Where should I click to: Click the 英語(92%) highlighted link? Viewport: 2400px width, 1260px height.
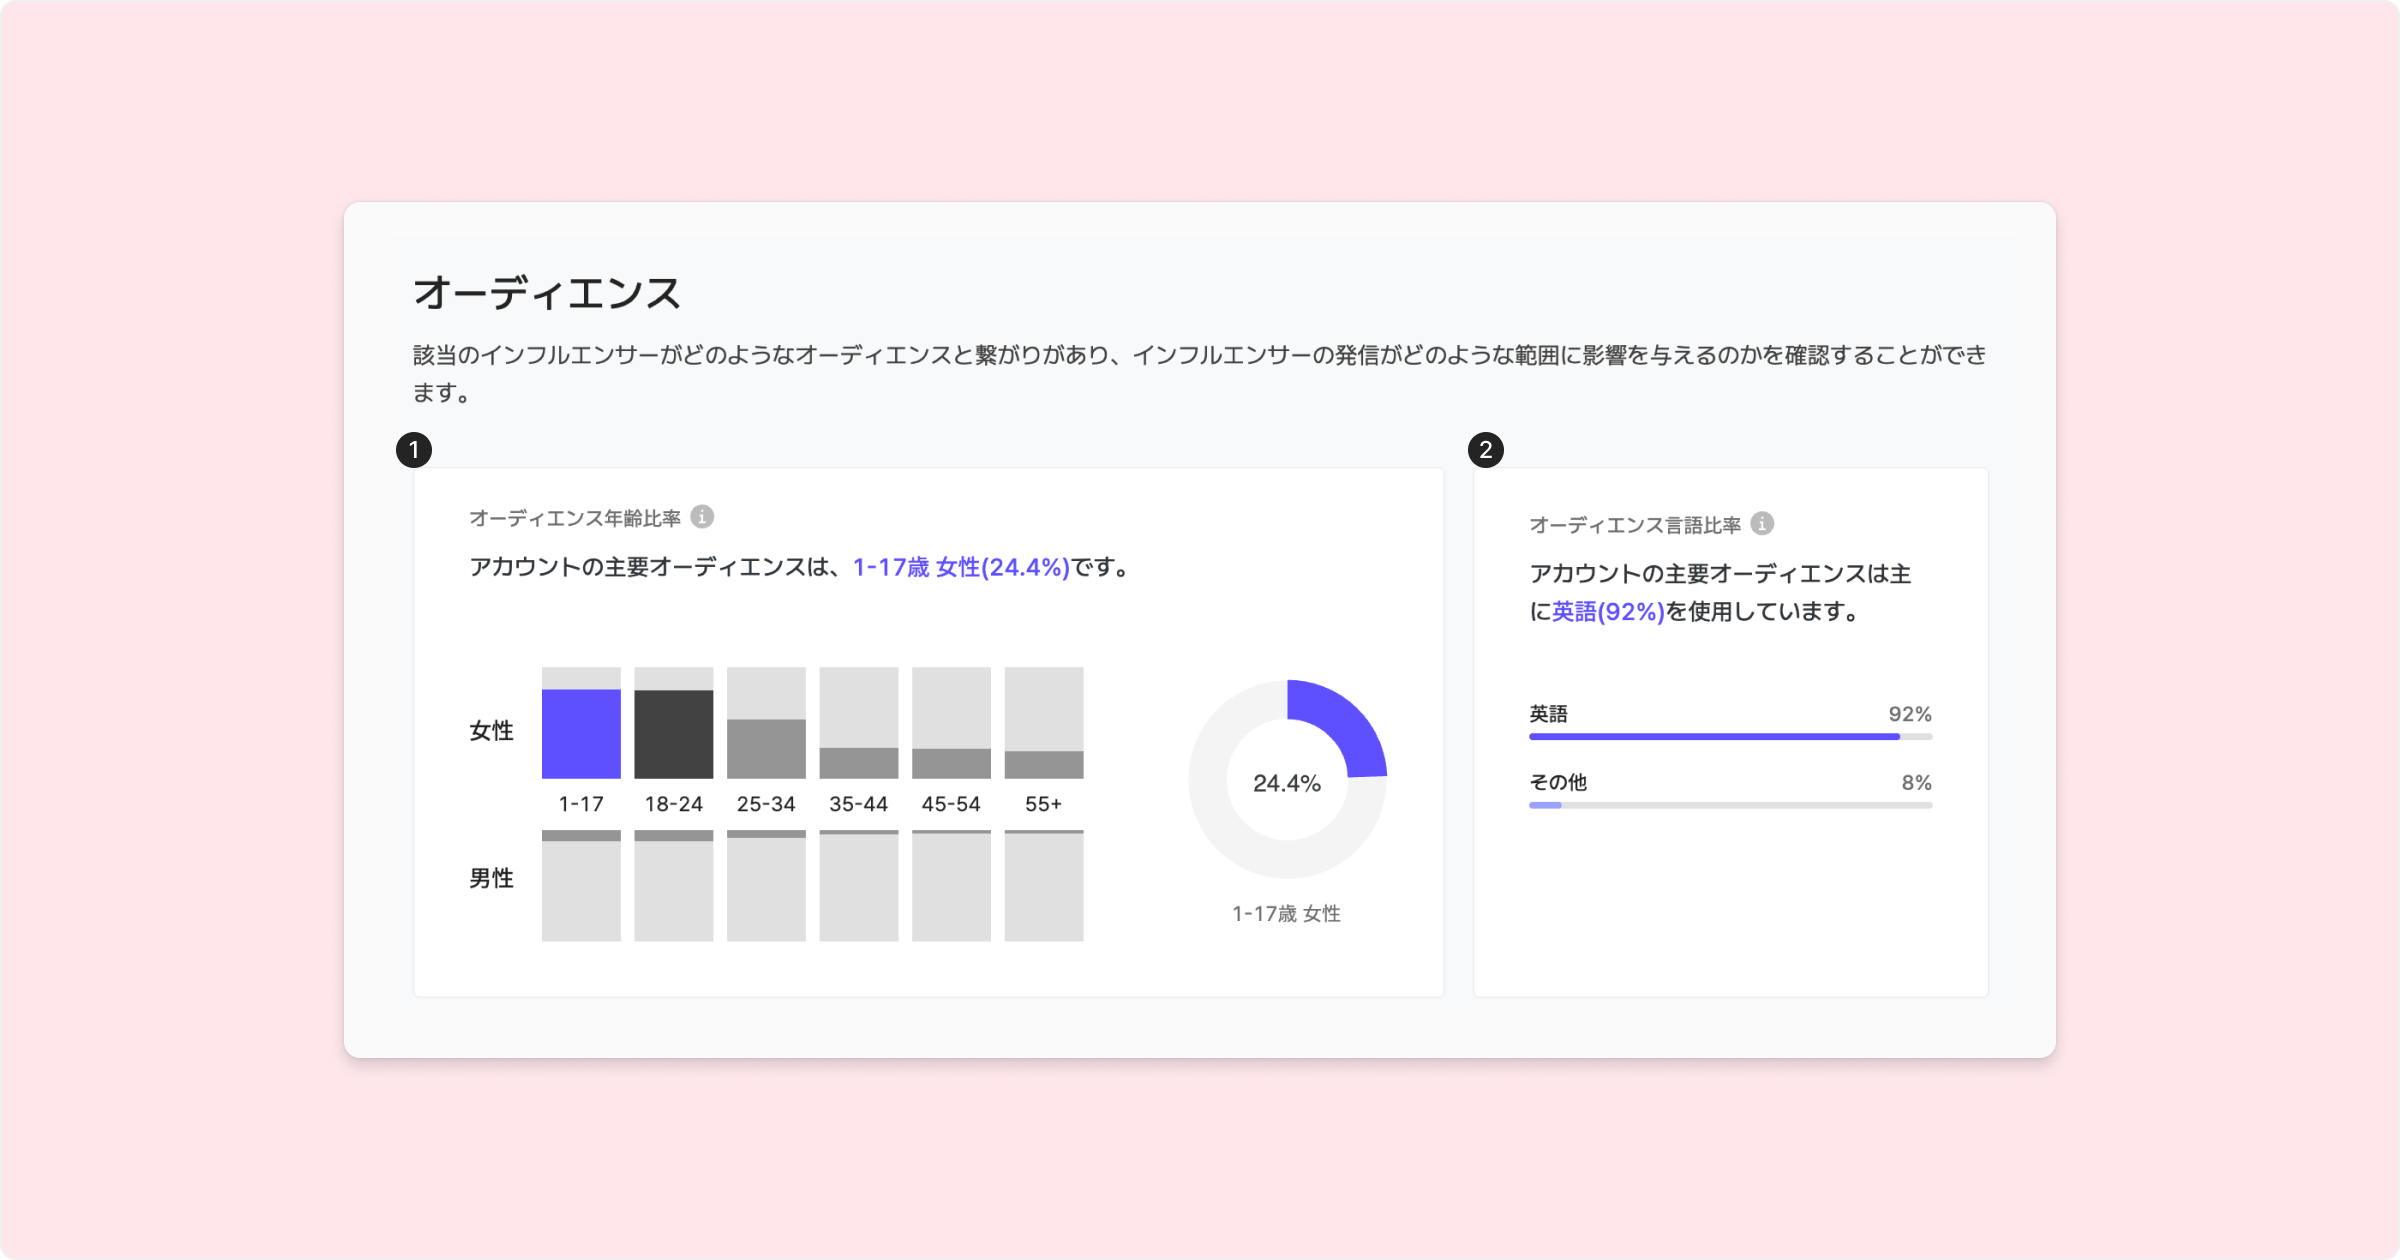click(x=1608, y=611)
